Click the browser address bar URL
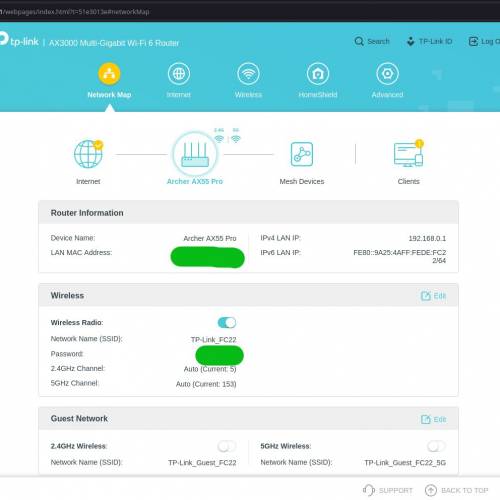The width and height of the screenshot is (500, 500). pos(75,12)
